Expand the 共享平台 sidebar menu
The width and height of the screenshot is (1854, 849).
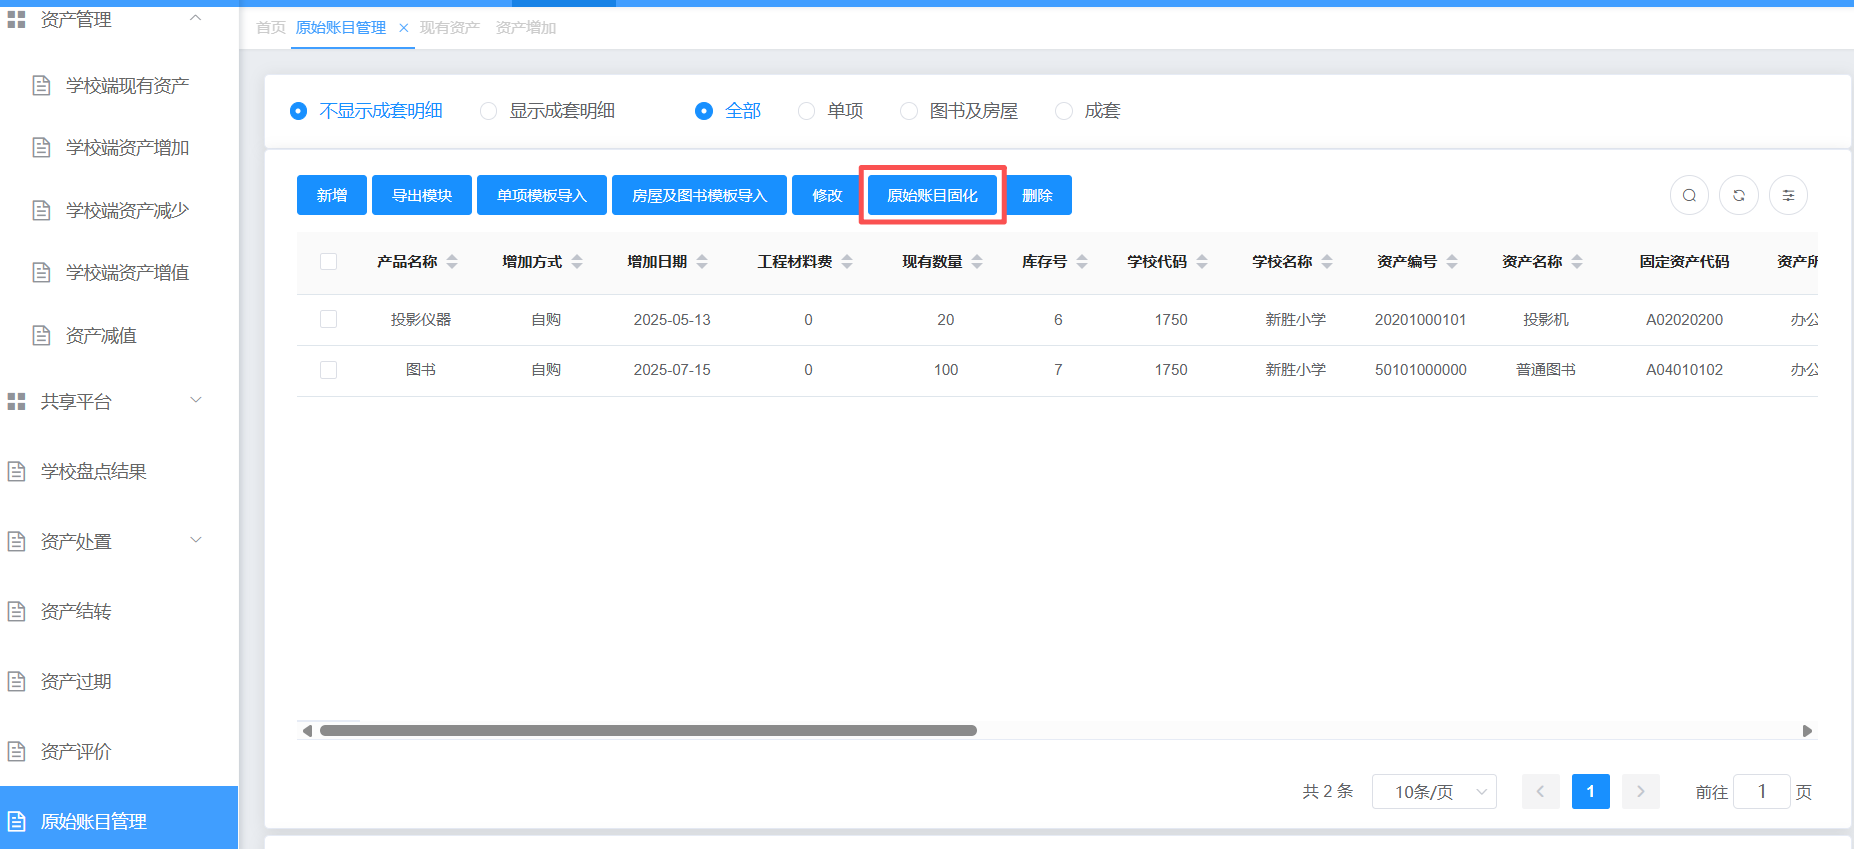(x=196, y=401)
